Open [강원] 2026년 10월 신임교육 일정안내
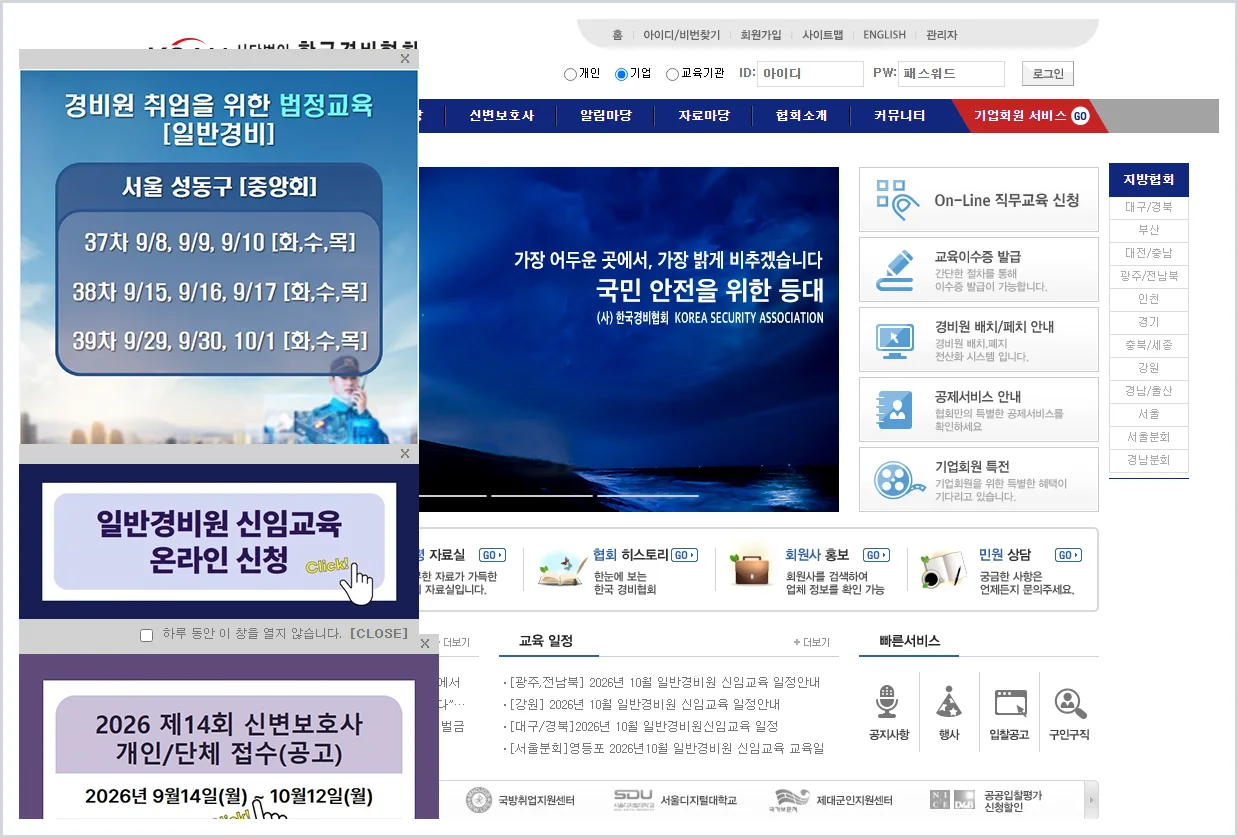The width and height of the screenshot is (1238, 838). point(644,705)
